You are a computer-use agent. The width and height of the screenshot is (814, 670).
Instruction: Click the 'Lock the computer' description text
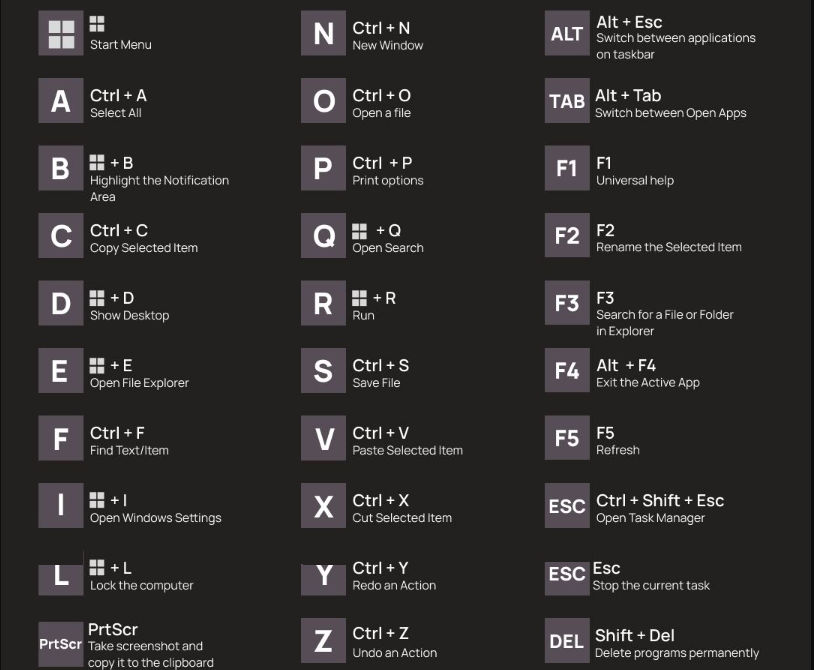[142, 586]
